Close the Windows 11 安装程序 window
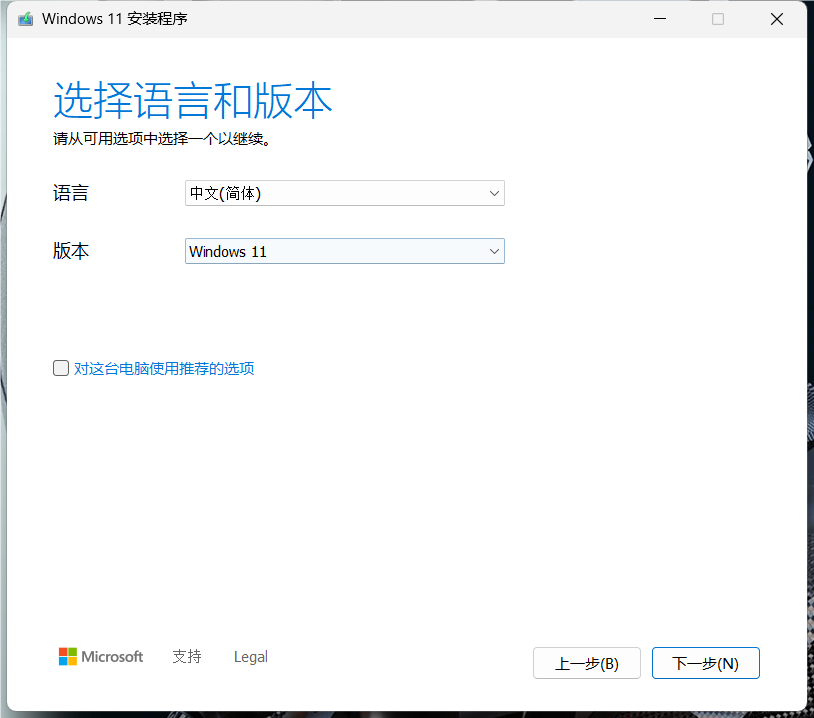The width and height of the screenshot is (814, 718). click(x=776, y=19)
